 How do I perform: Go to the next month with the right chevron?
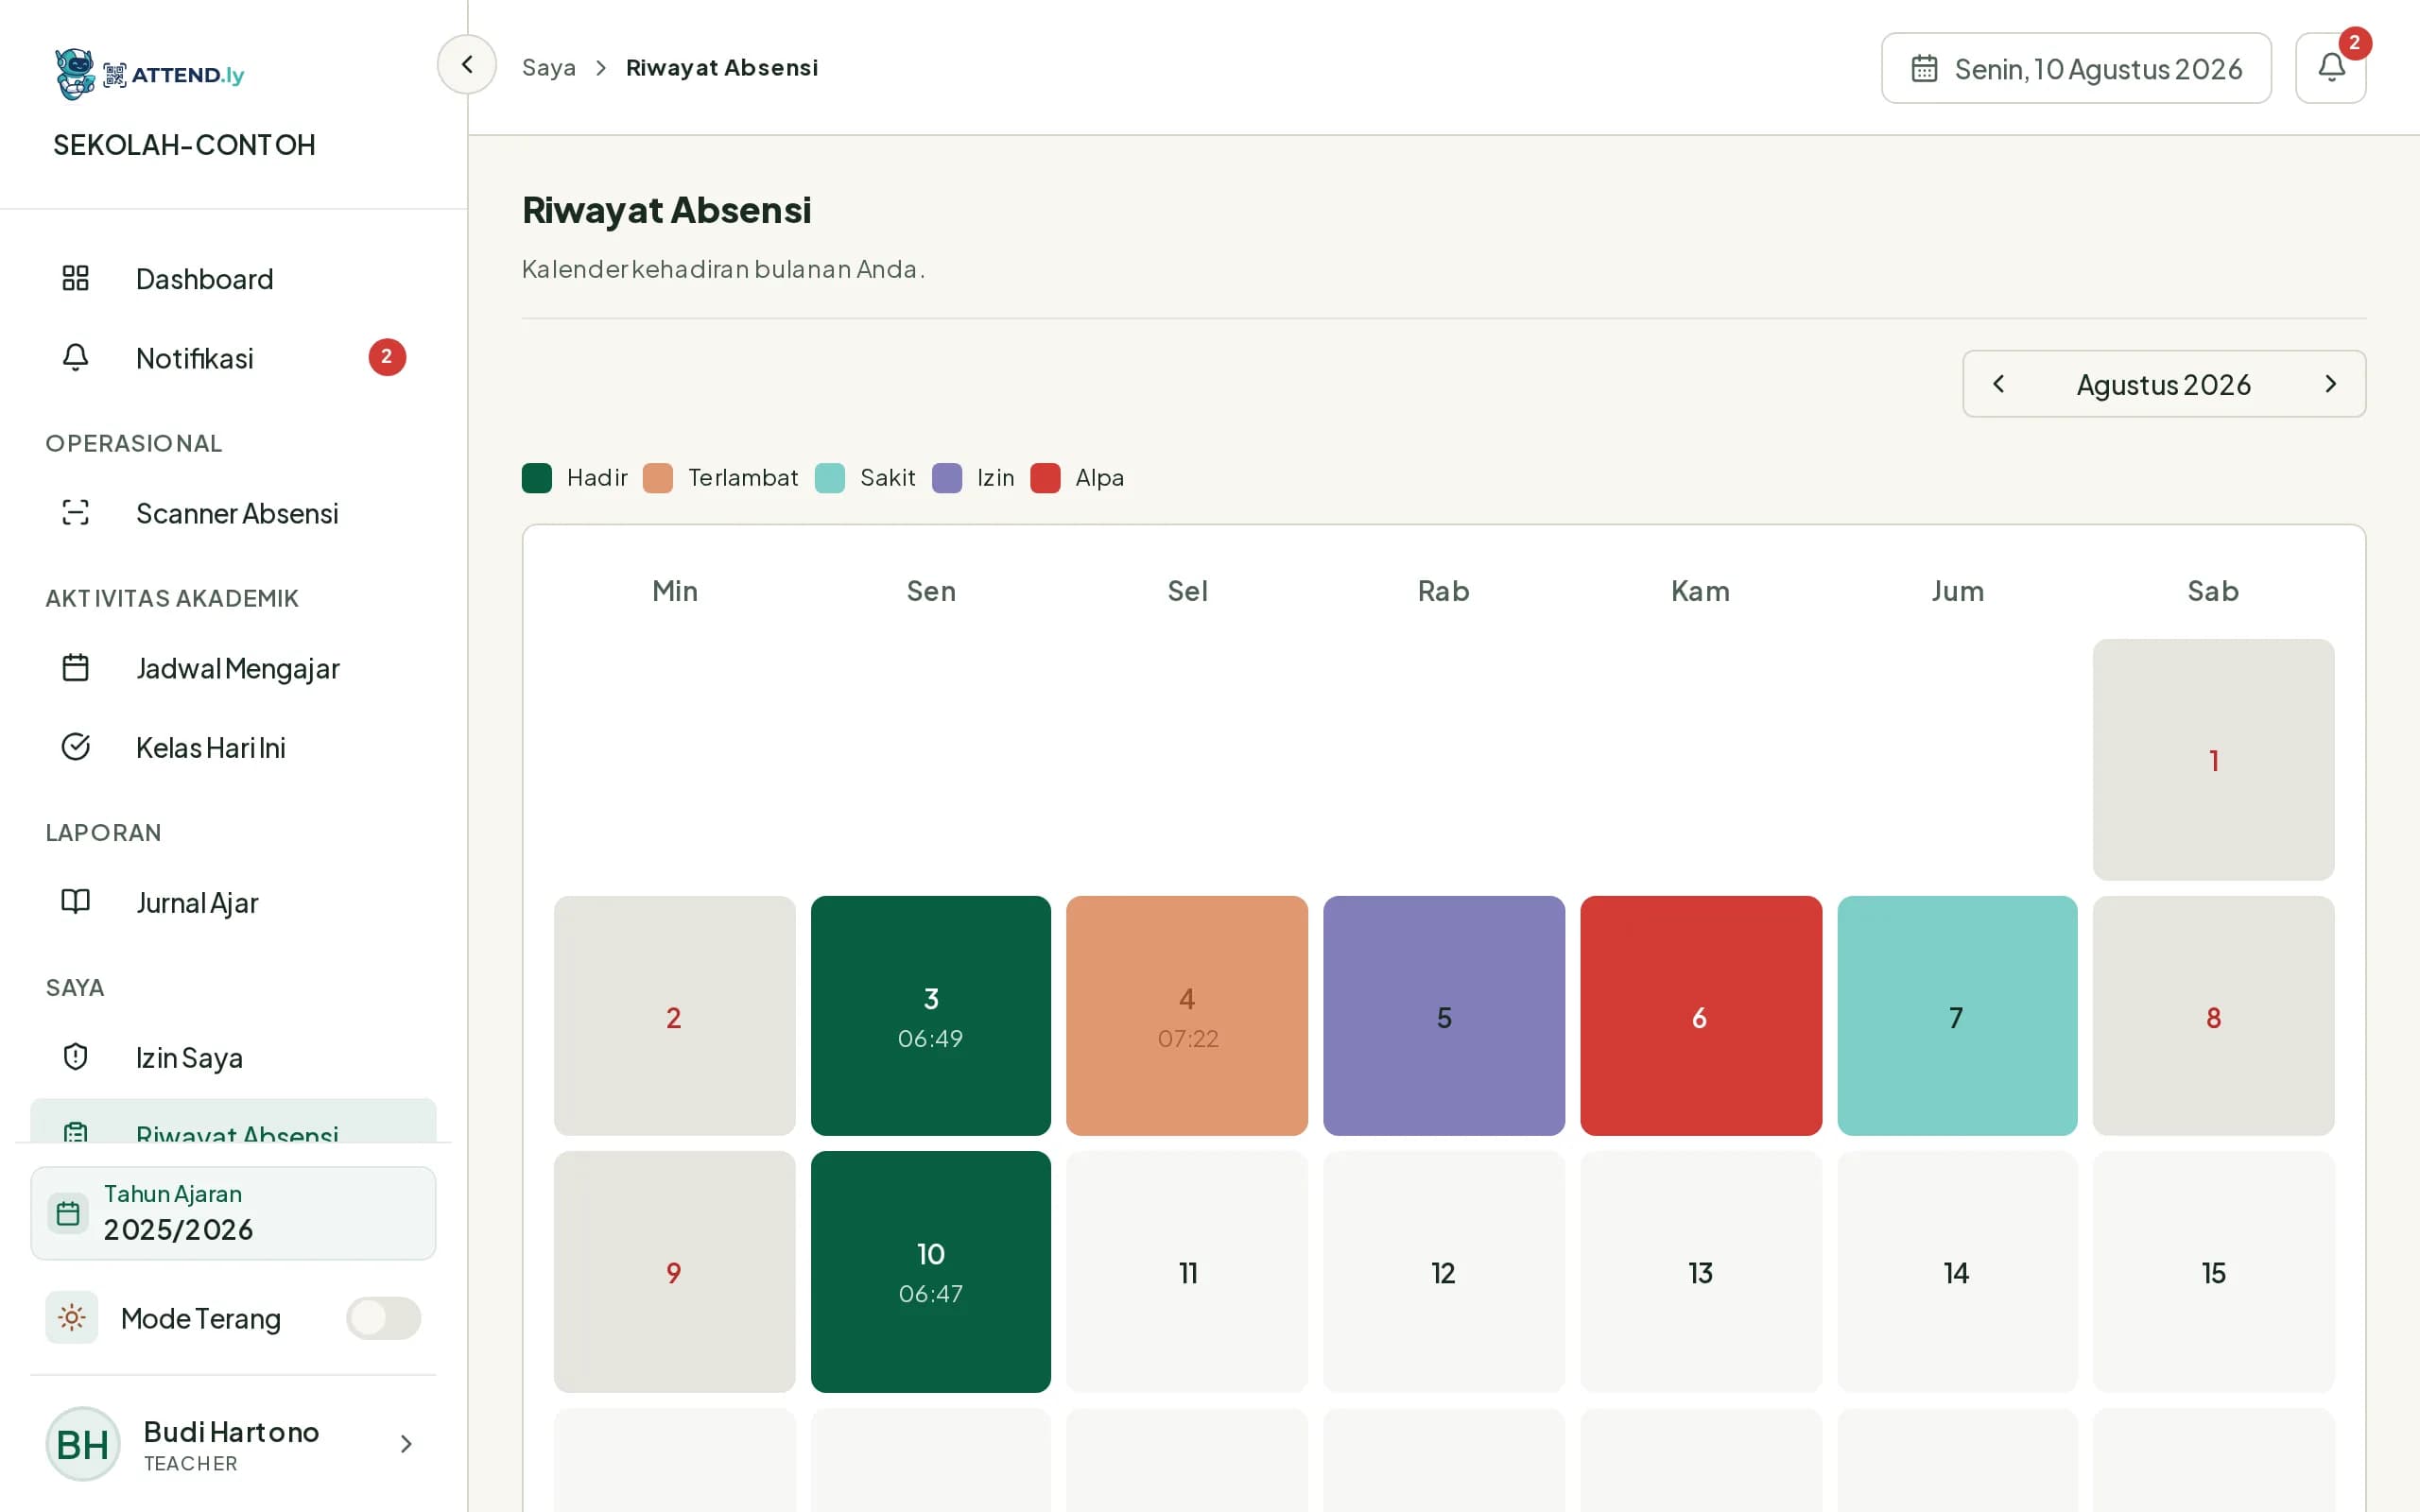point(2330,384)
